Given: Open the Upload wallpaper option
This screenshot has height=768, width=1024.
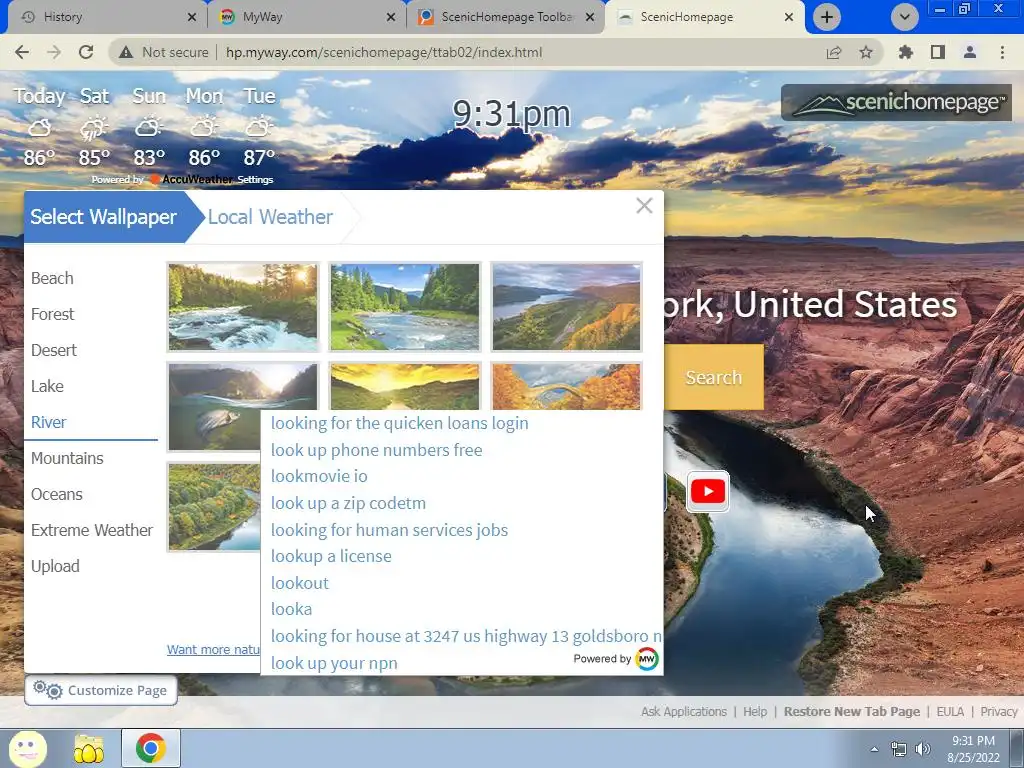Looking at the screenshot, I should point(55,566).
